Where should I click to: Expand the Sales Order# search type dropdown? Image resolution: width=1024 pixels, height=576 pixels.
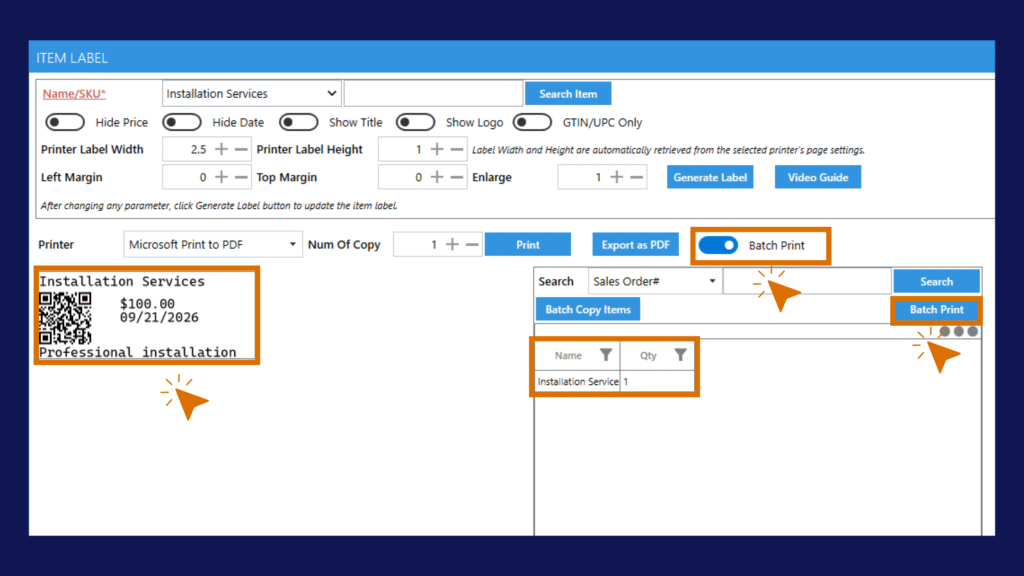(x=655, y=281)
